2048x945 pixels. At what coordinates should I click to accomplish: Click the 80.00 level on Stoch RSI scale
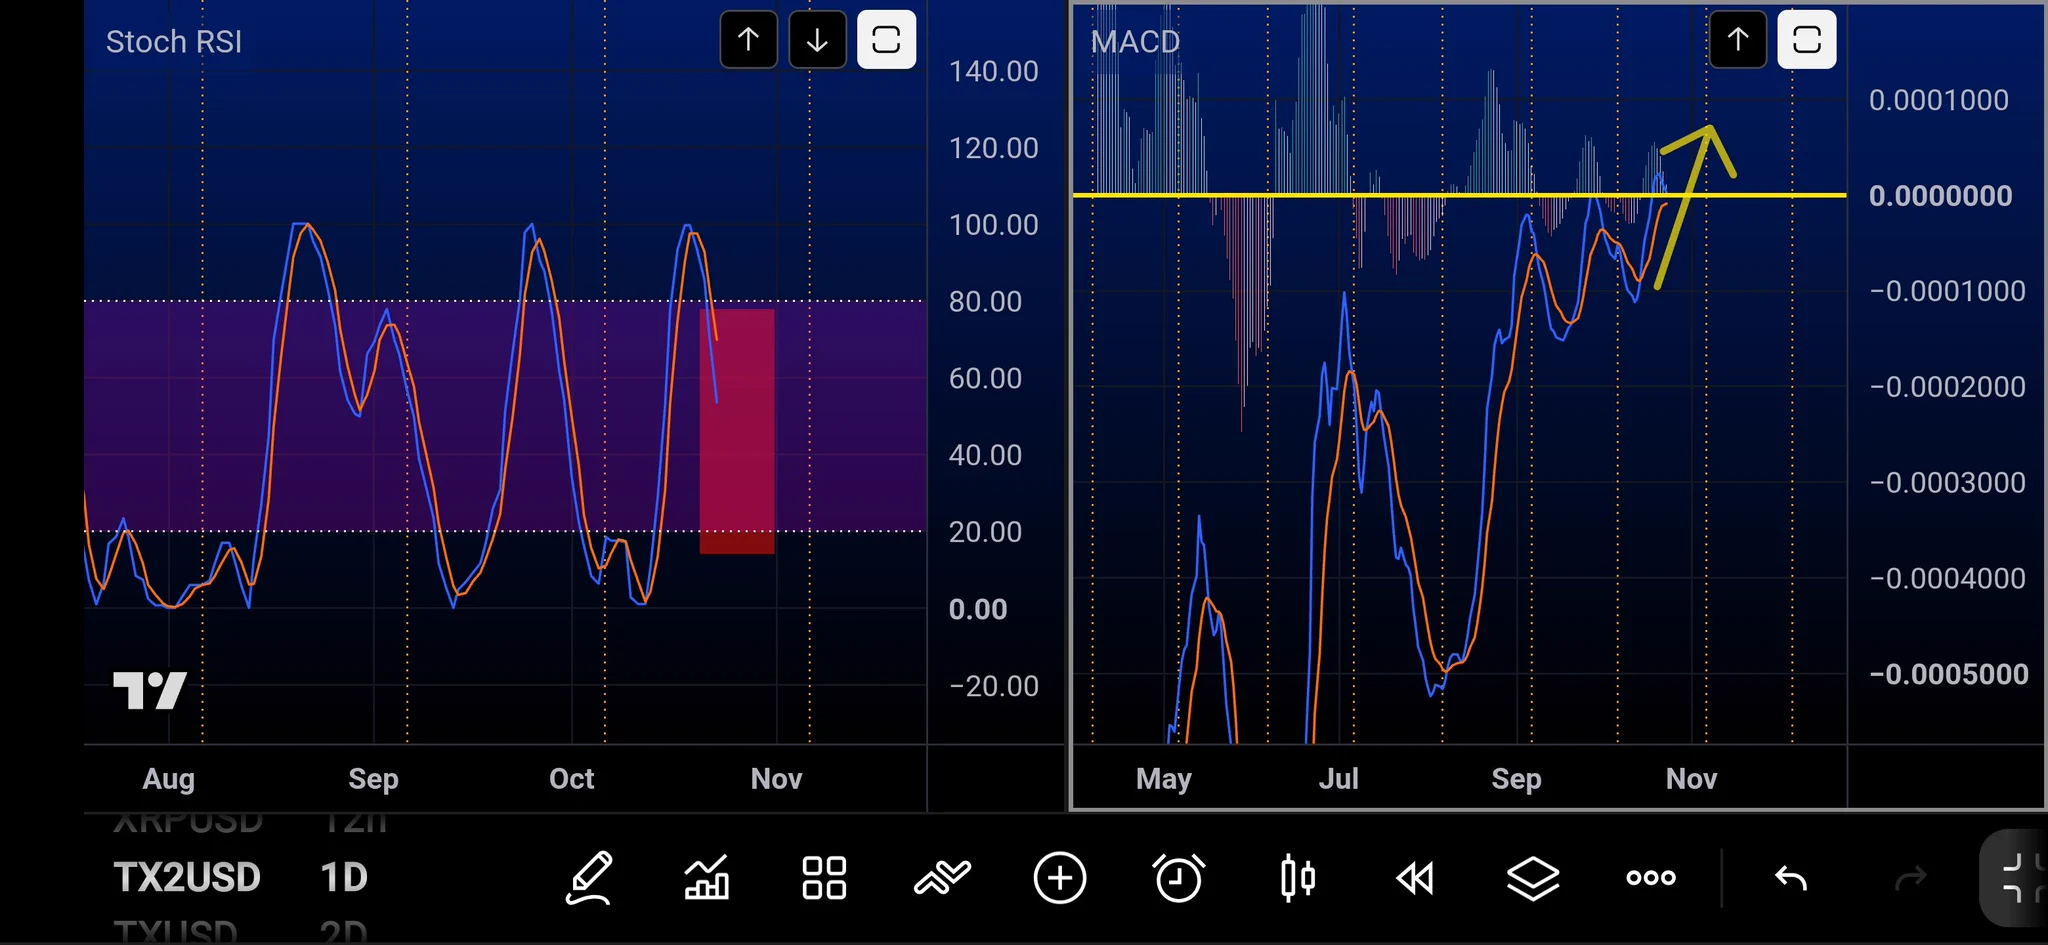[x=985, y=301]
